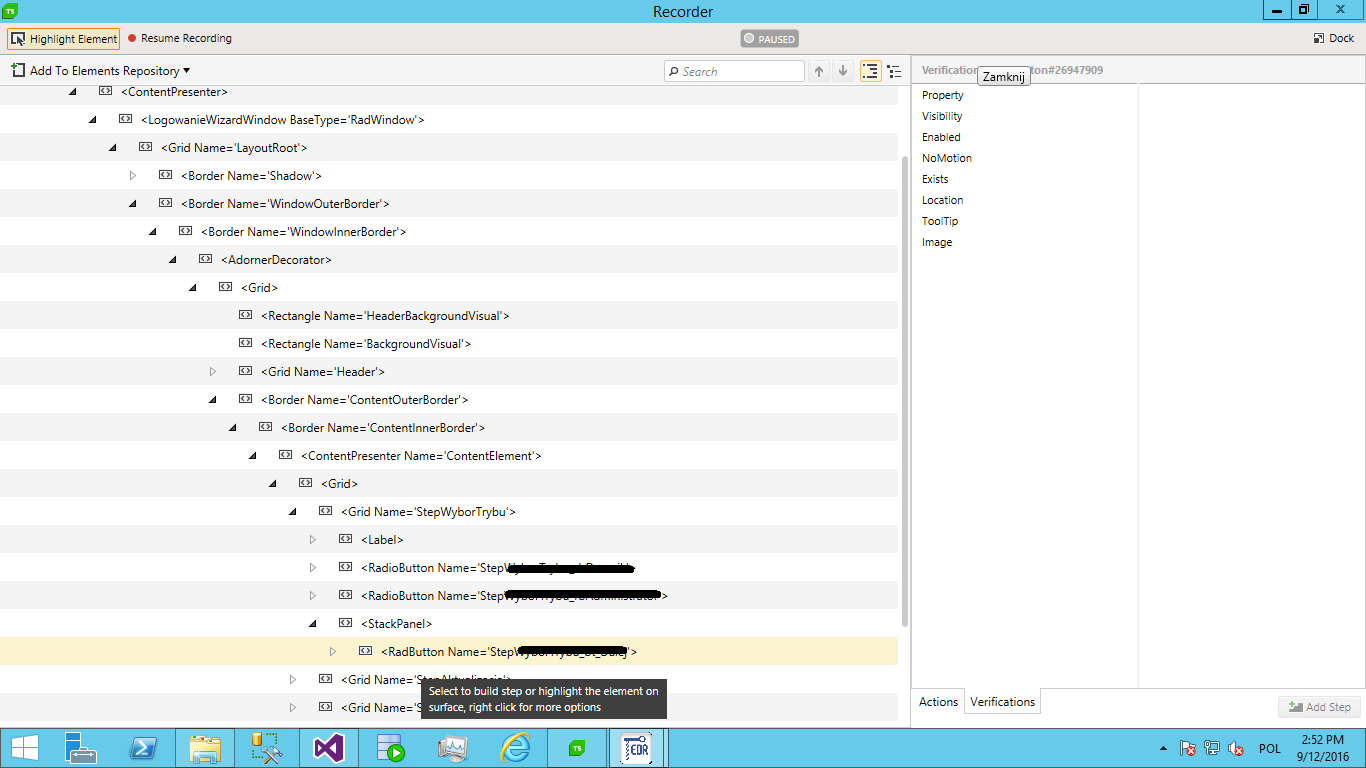This screenshot has height=768, width=1366.
Task: Open Visual Studio from the taskbar
Action: 329,748
